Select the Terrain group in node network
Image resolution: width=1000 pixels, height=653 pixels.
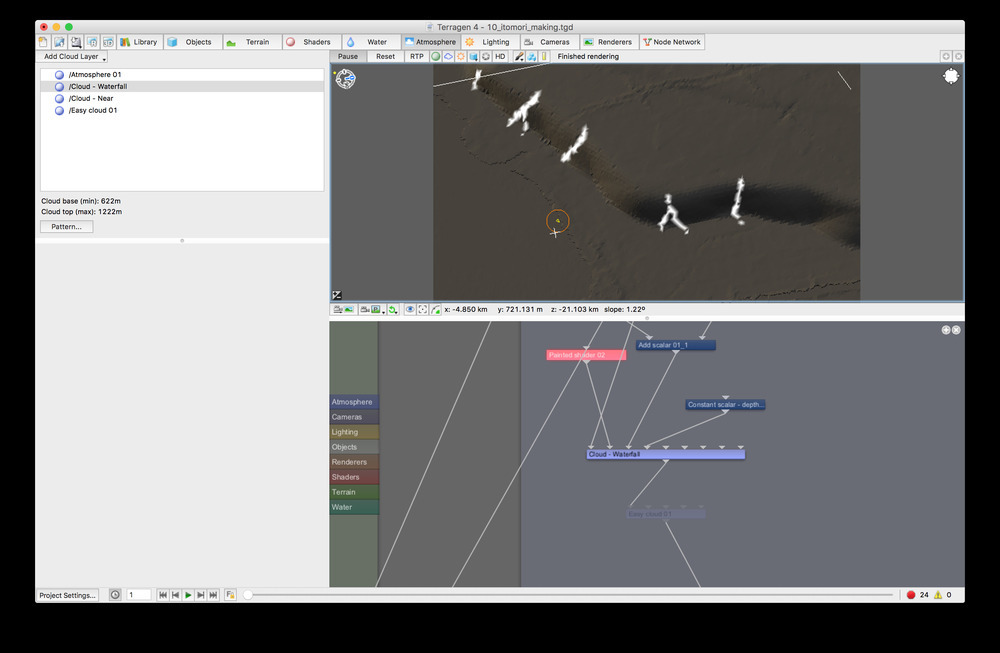354,492
